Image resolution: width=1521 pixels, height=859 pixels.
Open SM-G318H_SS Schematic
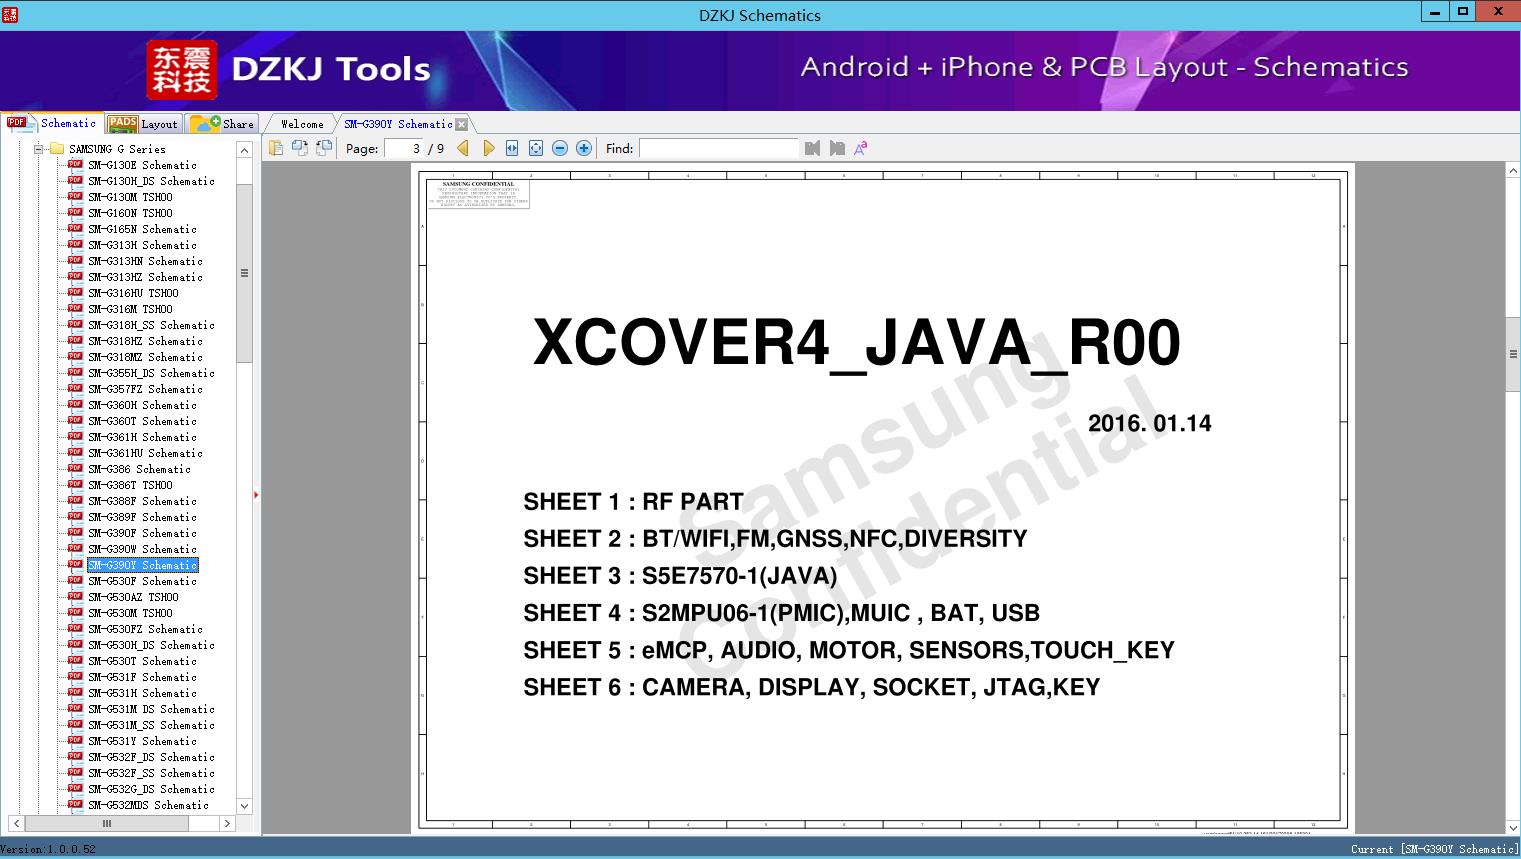coord(151,325)
